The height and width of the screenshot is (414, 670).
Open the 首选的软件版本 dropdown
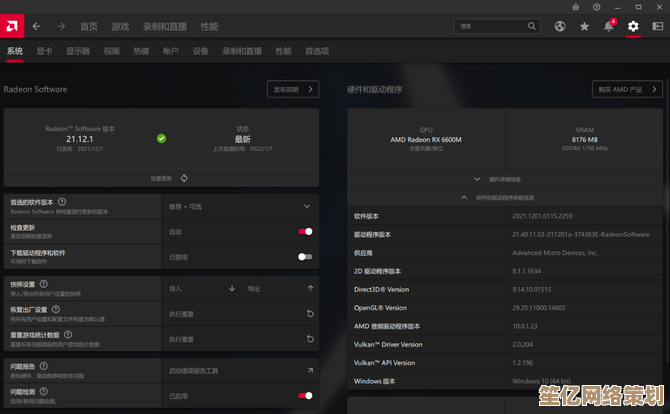click(306, 206)
